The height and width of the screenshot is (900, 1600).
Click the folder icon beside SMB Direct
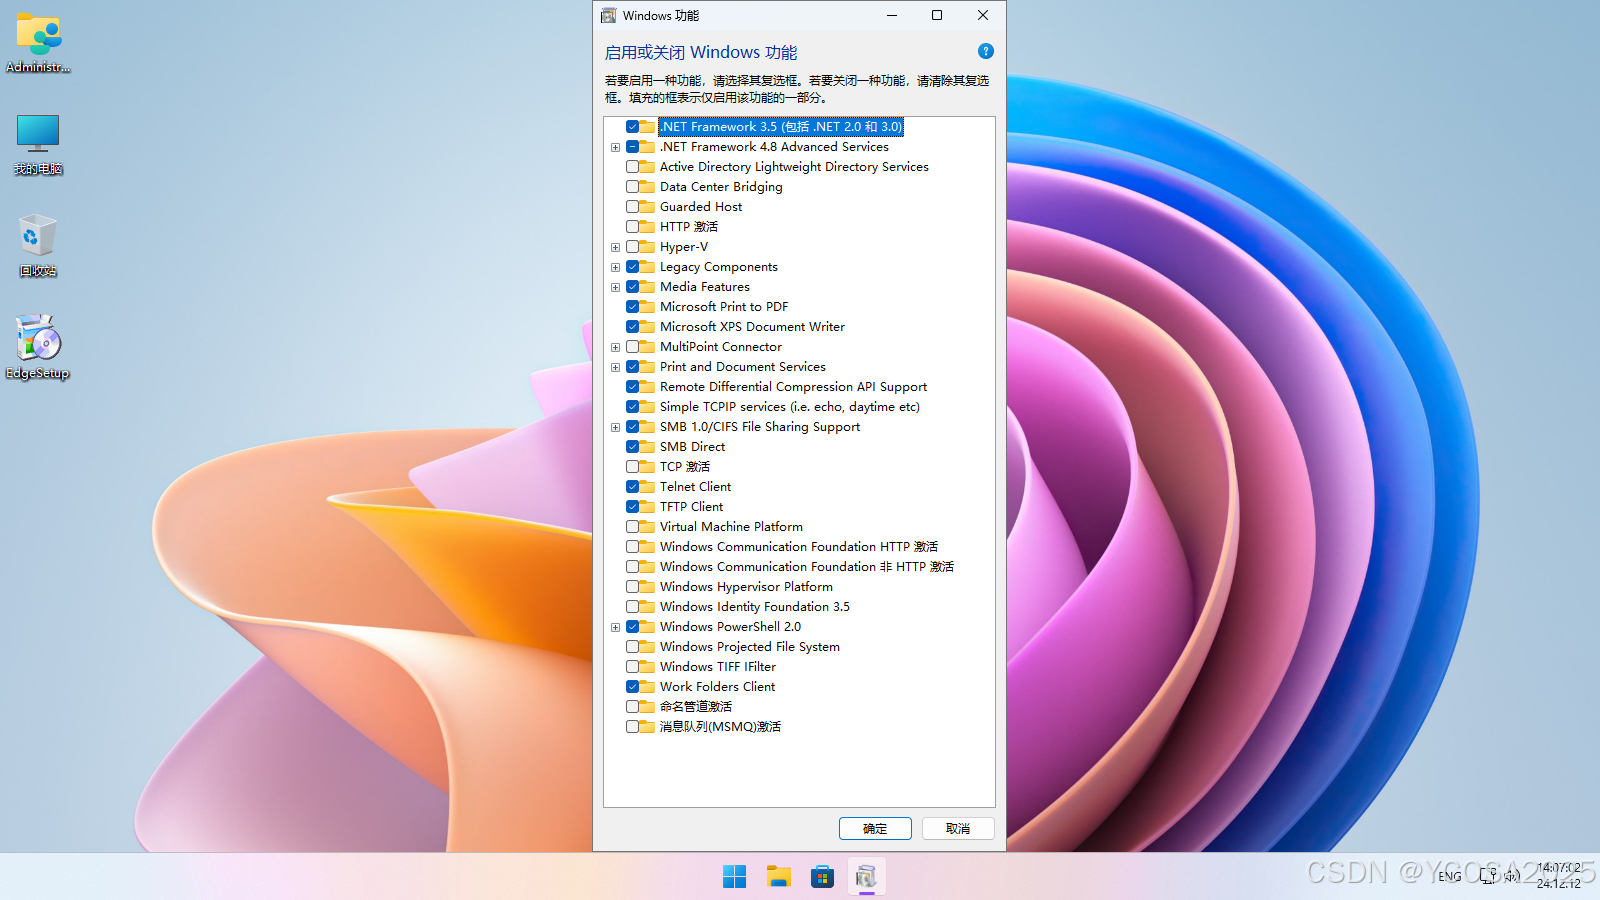pos(648,447)
